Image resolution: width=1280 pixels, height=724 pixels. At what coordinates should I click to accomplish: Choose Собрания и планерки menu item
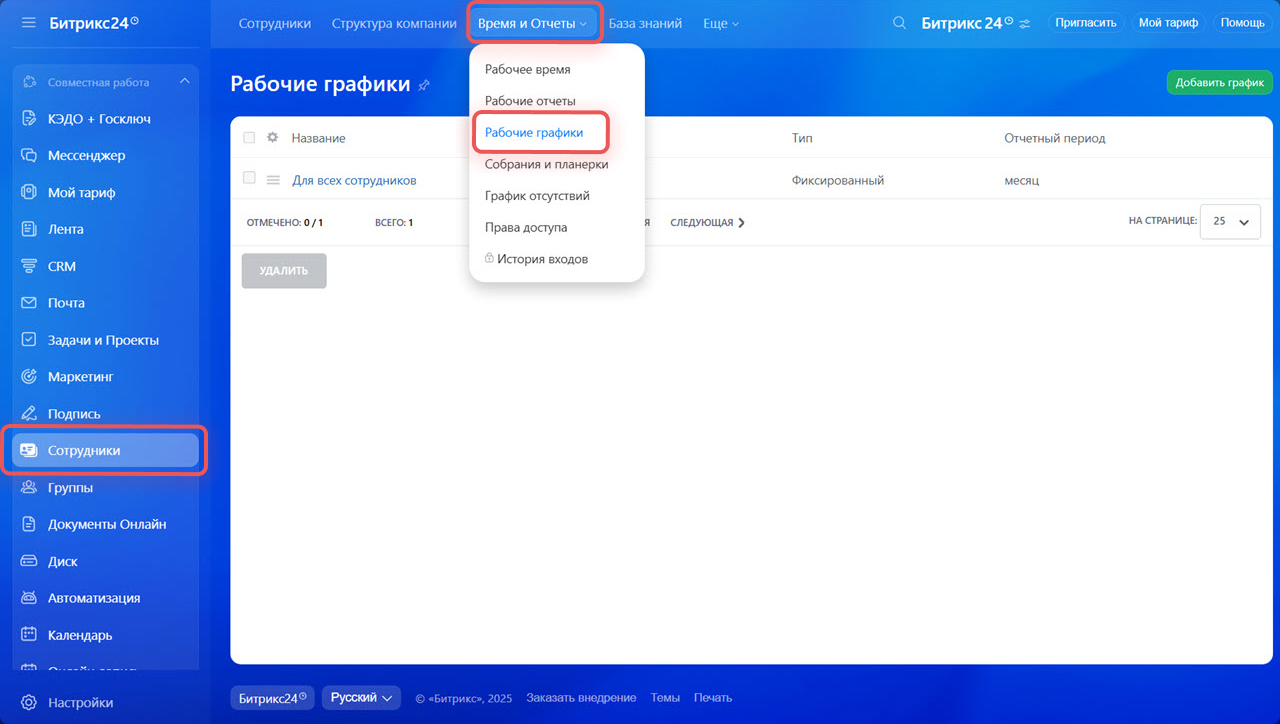(546, 164)
